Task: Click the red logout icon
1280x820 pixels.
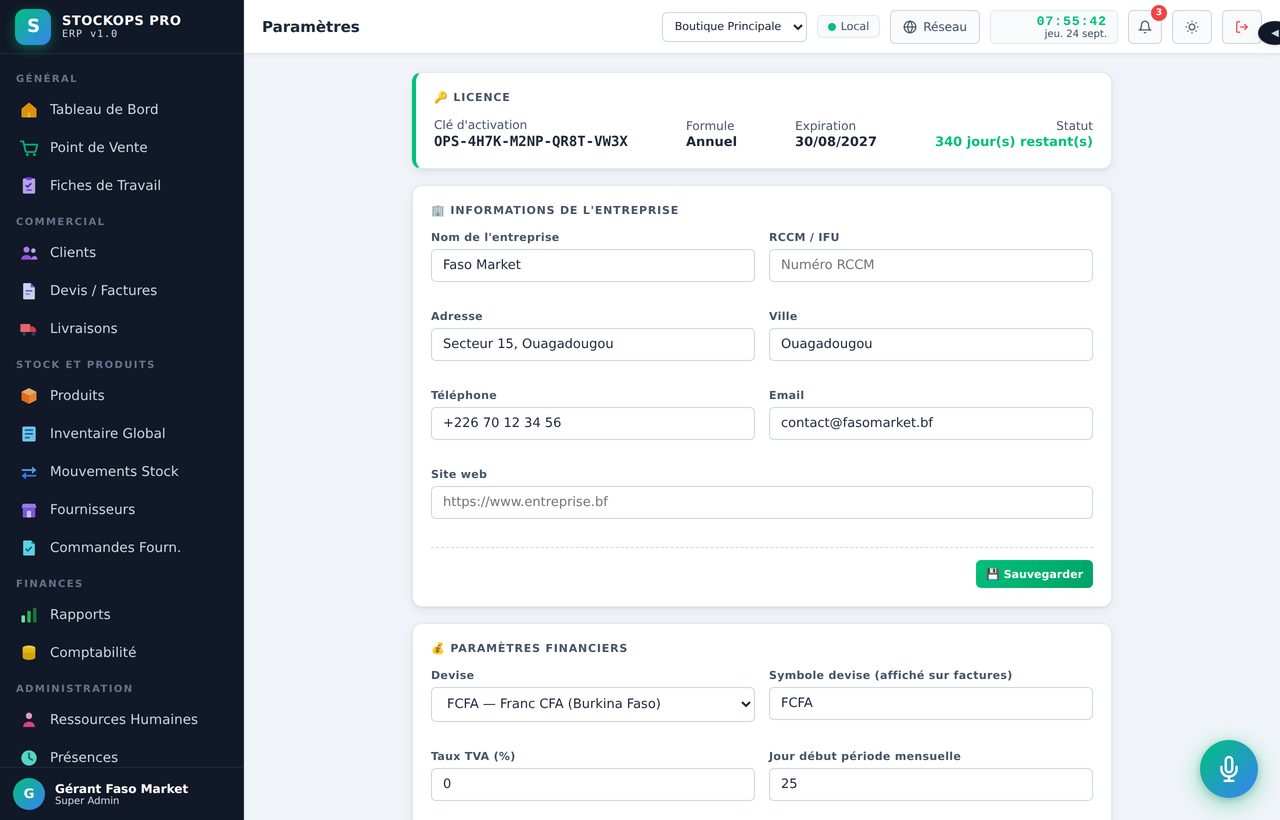Action: 1242,27
